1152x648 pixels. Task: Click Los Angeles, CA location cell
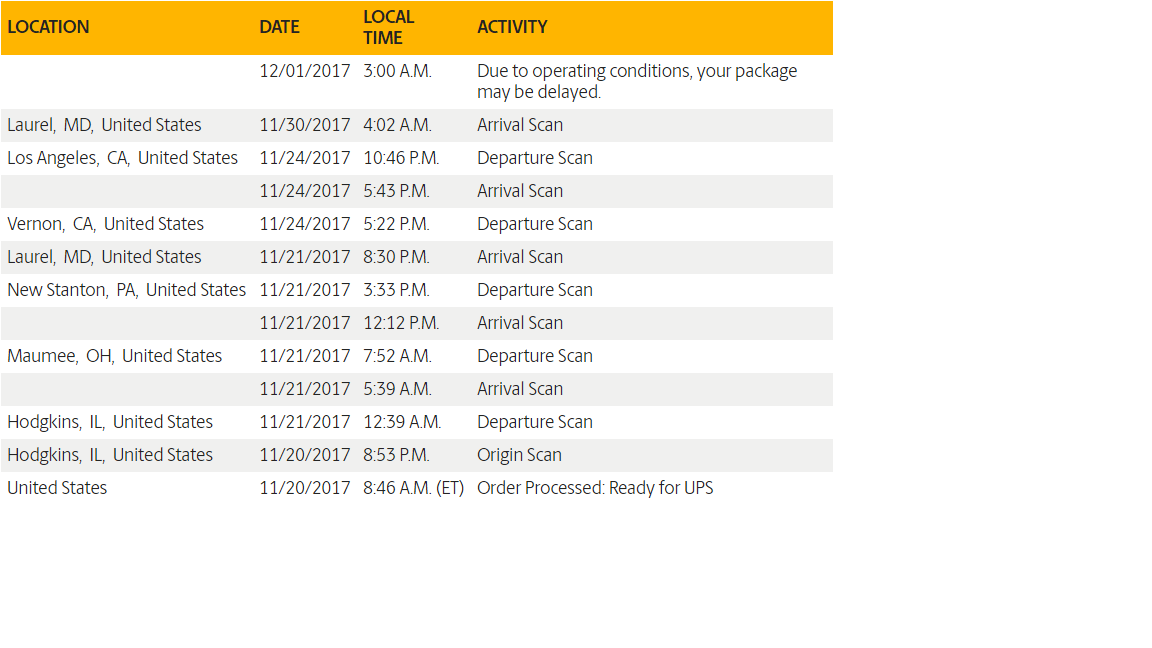122,158
